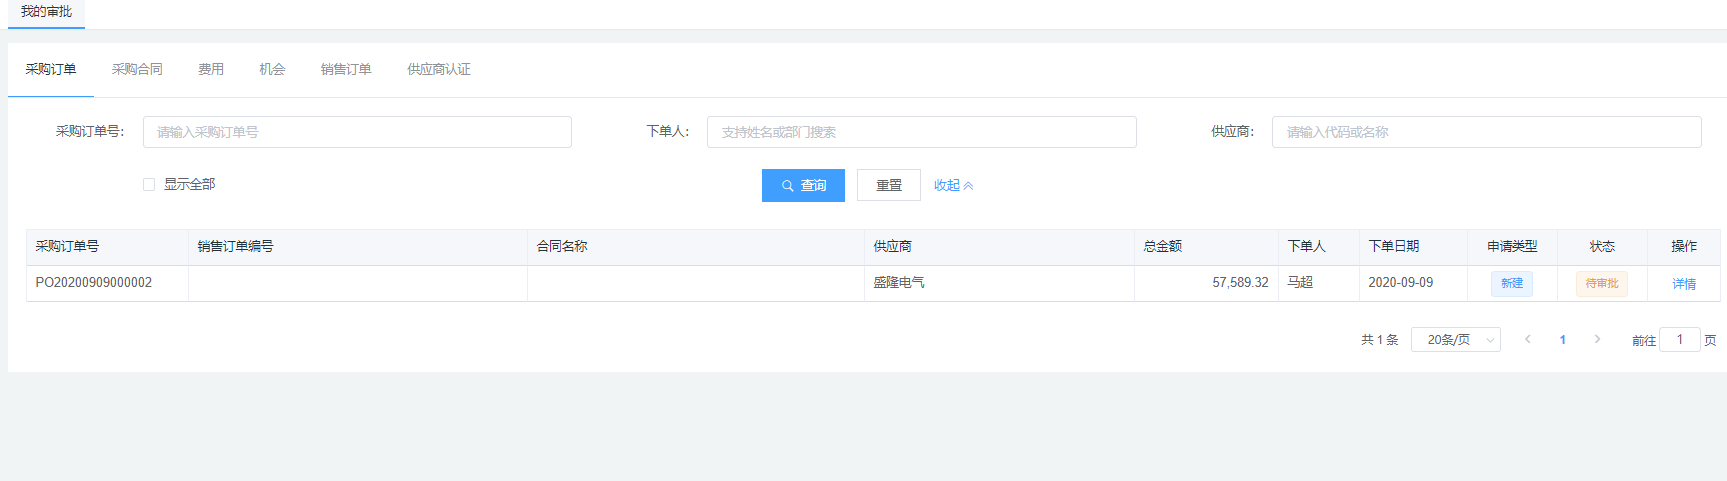Select page number 1 in pagination
The width and height of the screenshot is (1727, 481).
[1562, 340]
